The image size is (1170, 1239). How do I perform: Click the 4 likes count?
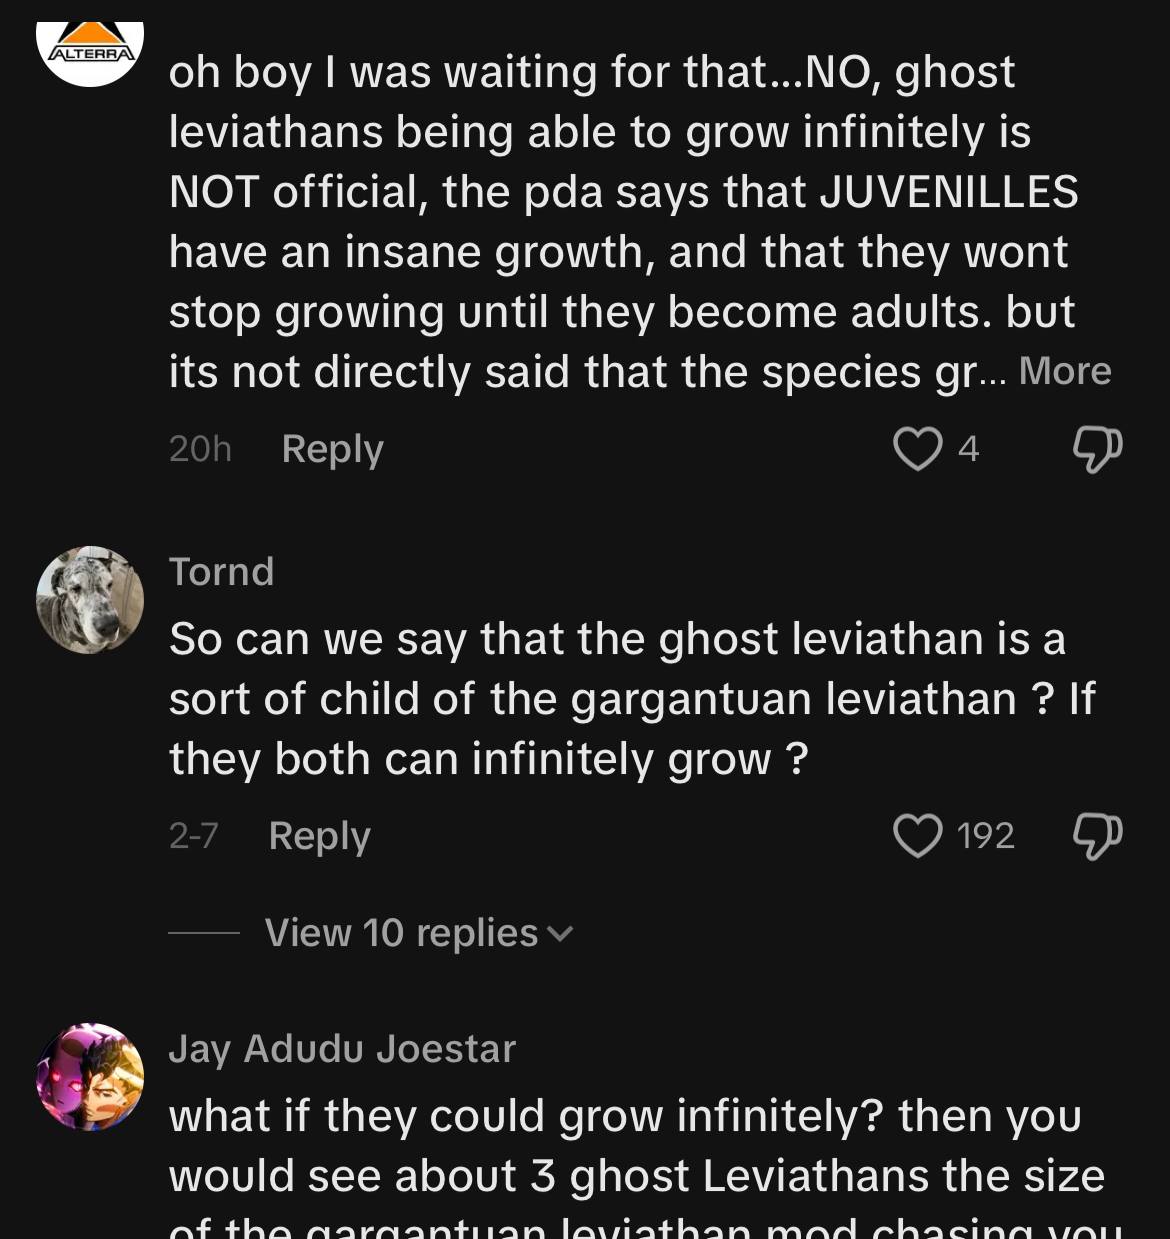pyautogui.click(x=968, y=449)
